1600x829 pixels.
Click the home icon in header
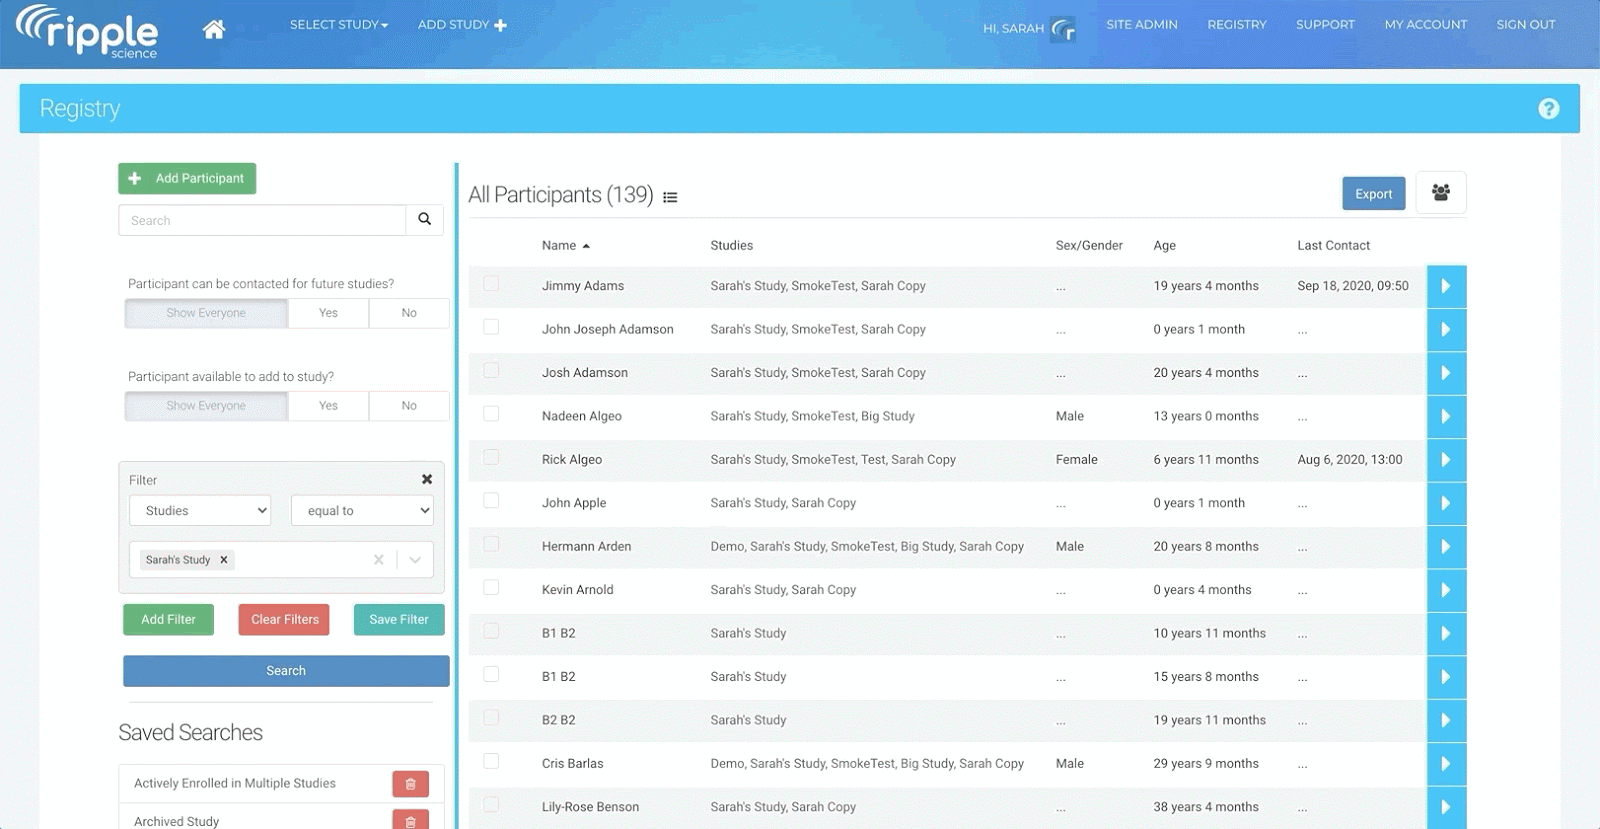point(213,29)
